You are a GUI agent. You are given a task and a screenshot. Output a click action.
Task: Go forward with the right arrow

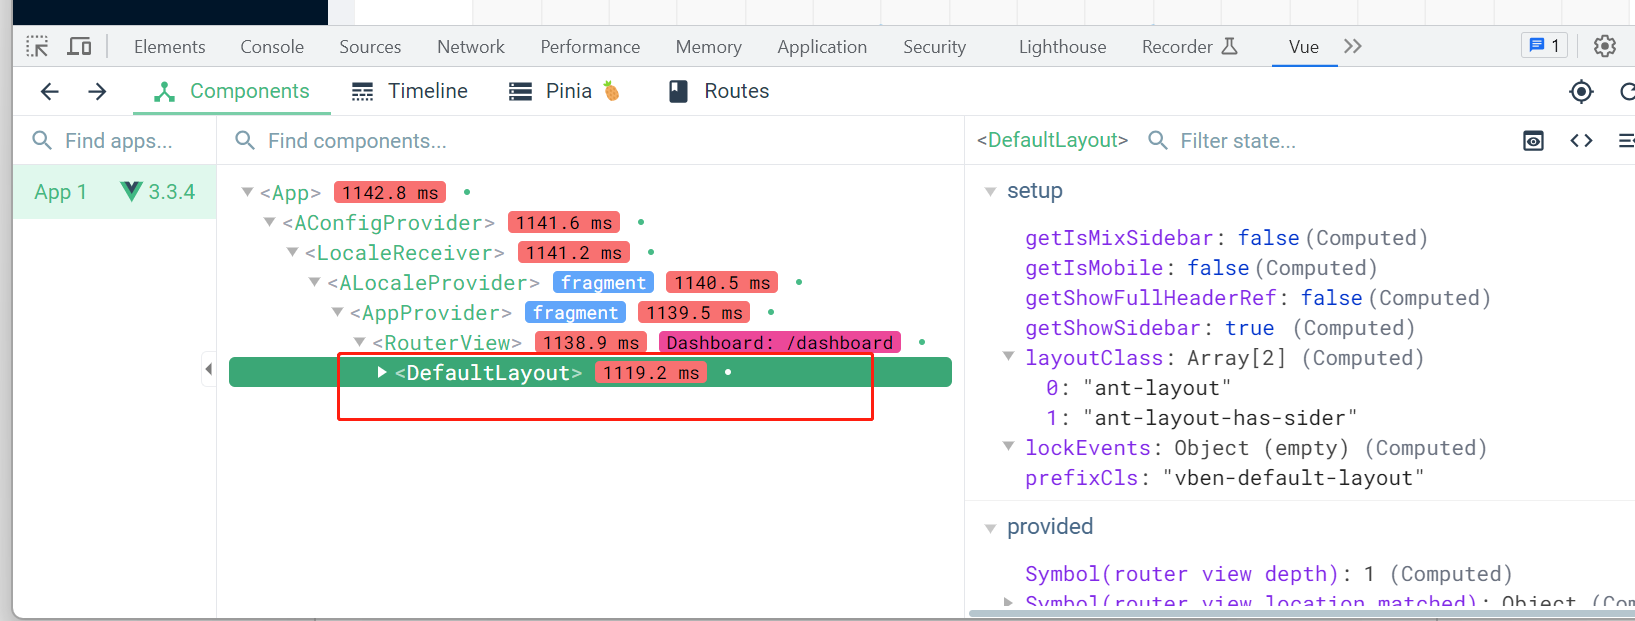click(97, 92)
